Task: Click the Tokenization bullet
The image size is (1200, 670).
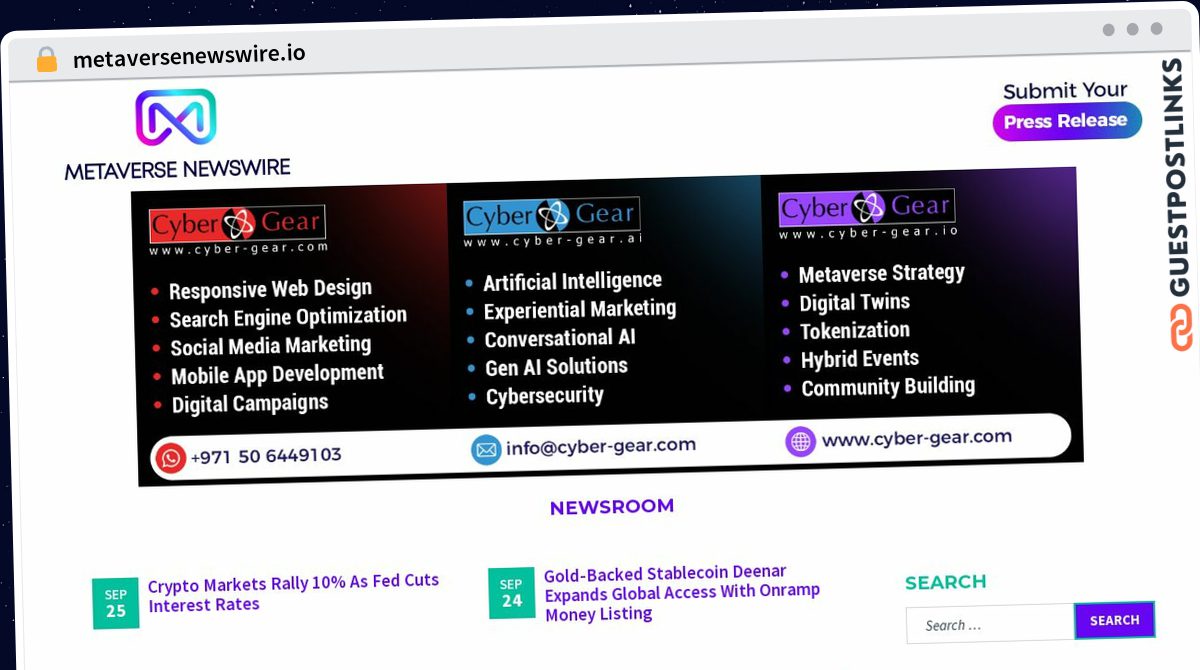Action: (x=855, y=330)
